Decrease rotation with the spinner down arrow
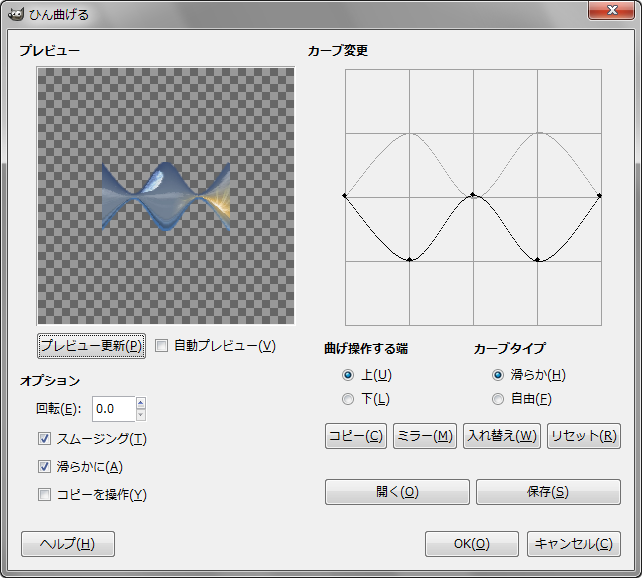 pyautogui.click(x=140, y=414)
